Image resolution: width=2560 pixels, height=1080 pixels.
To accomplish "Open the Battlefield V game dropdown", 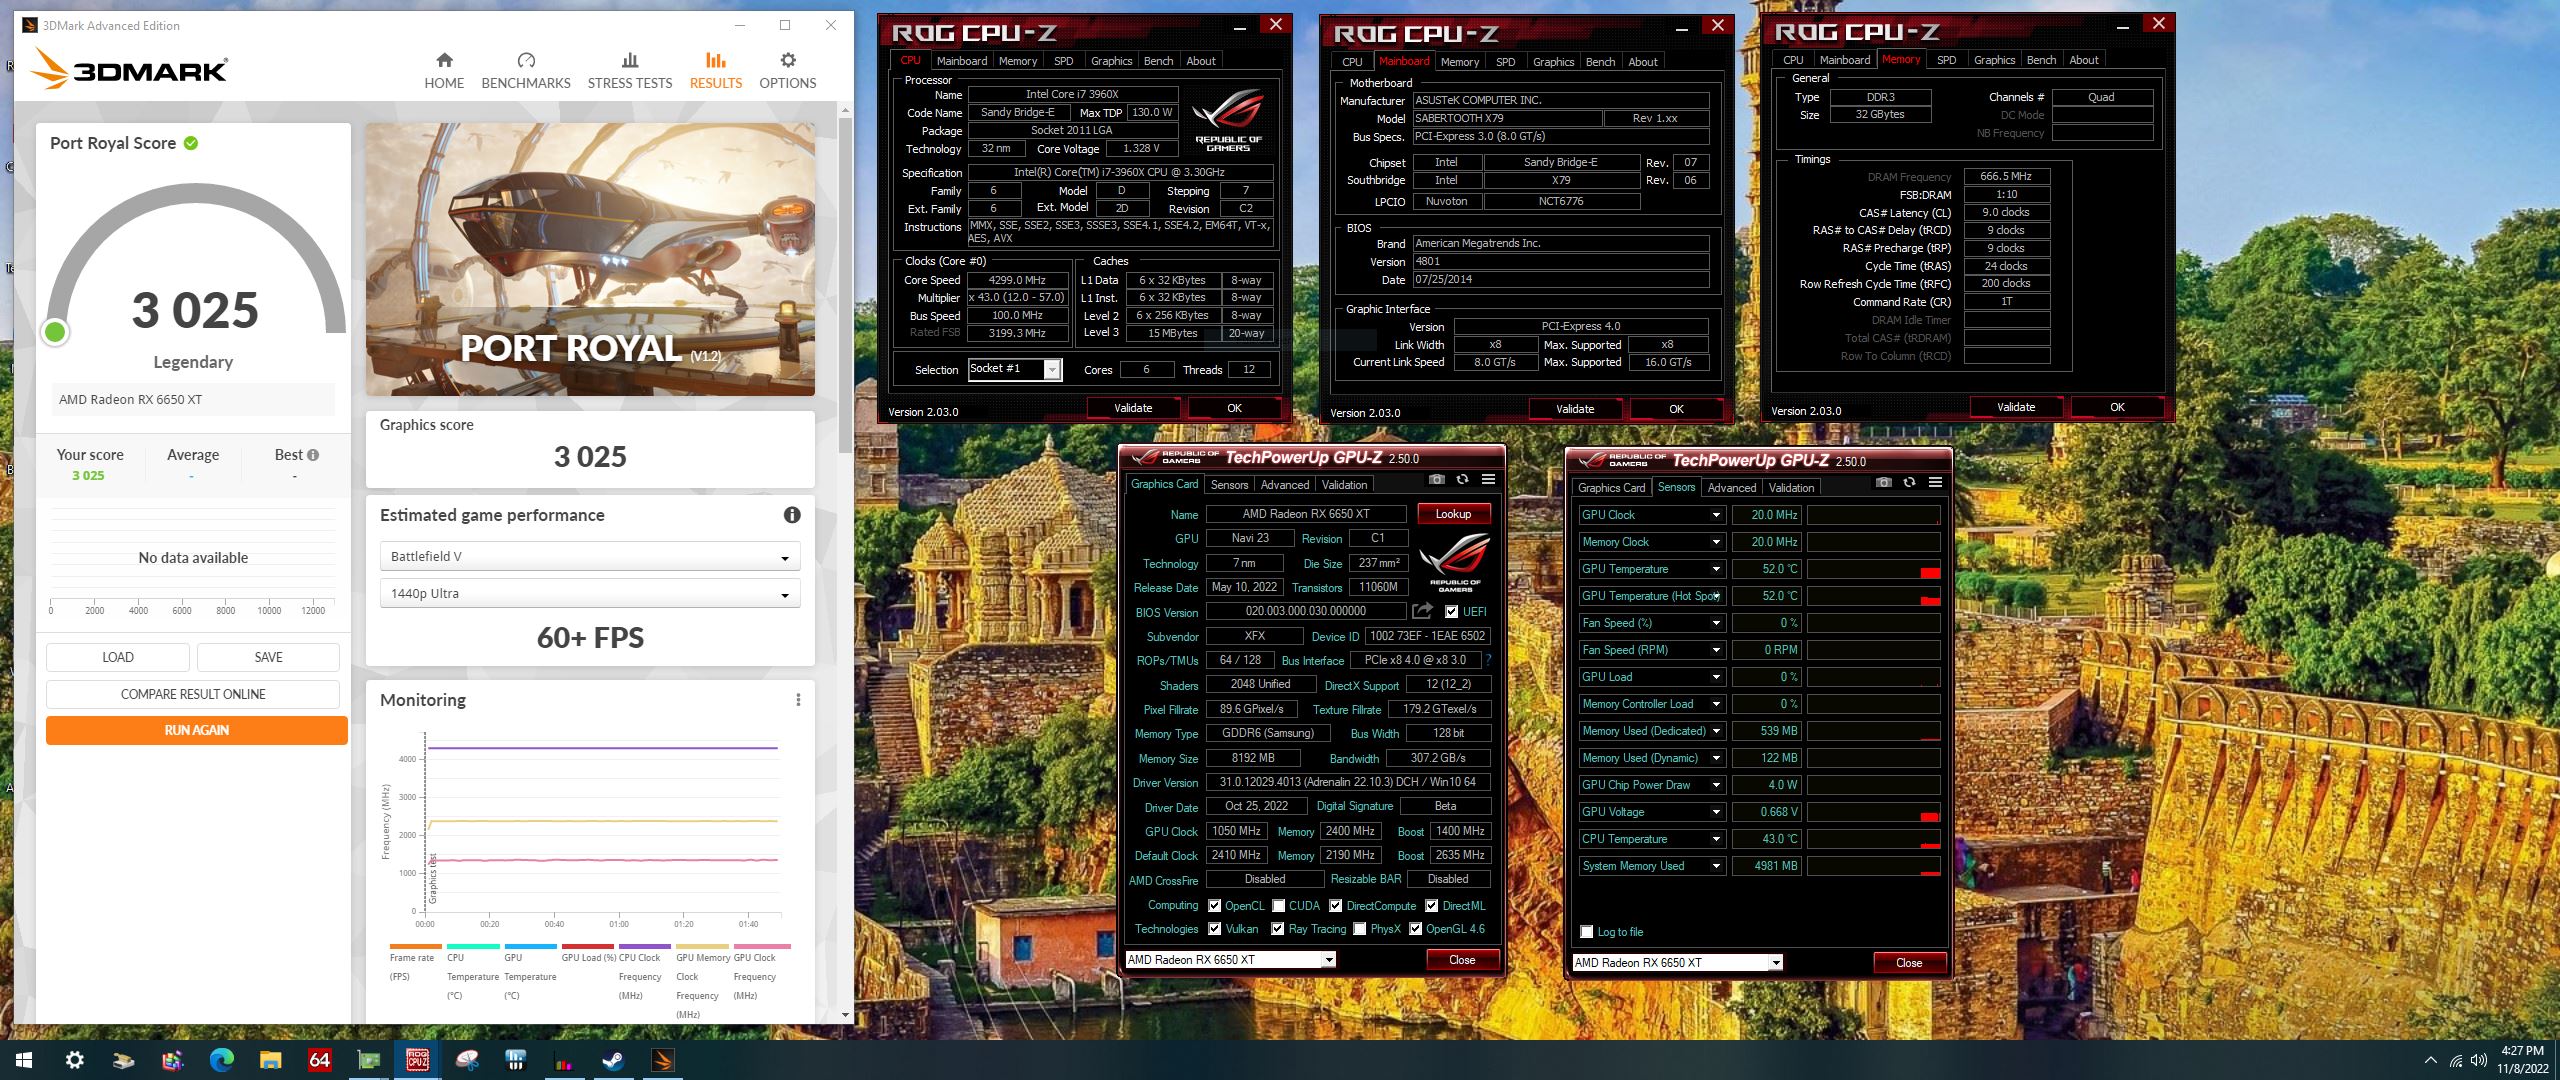I will coord(589,557).
